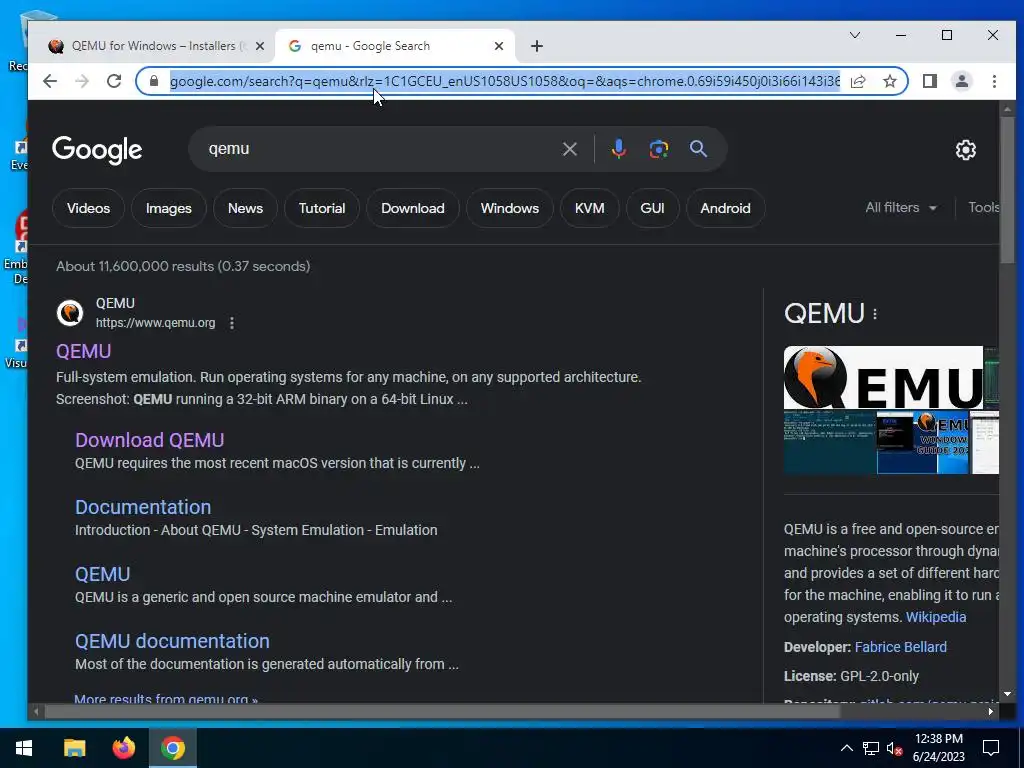This screenshot has height=768, width=1024.
Task: Expand the All filters dropdown
Action: (x=901, y=208)
